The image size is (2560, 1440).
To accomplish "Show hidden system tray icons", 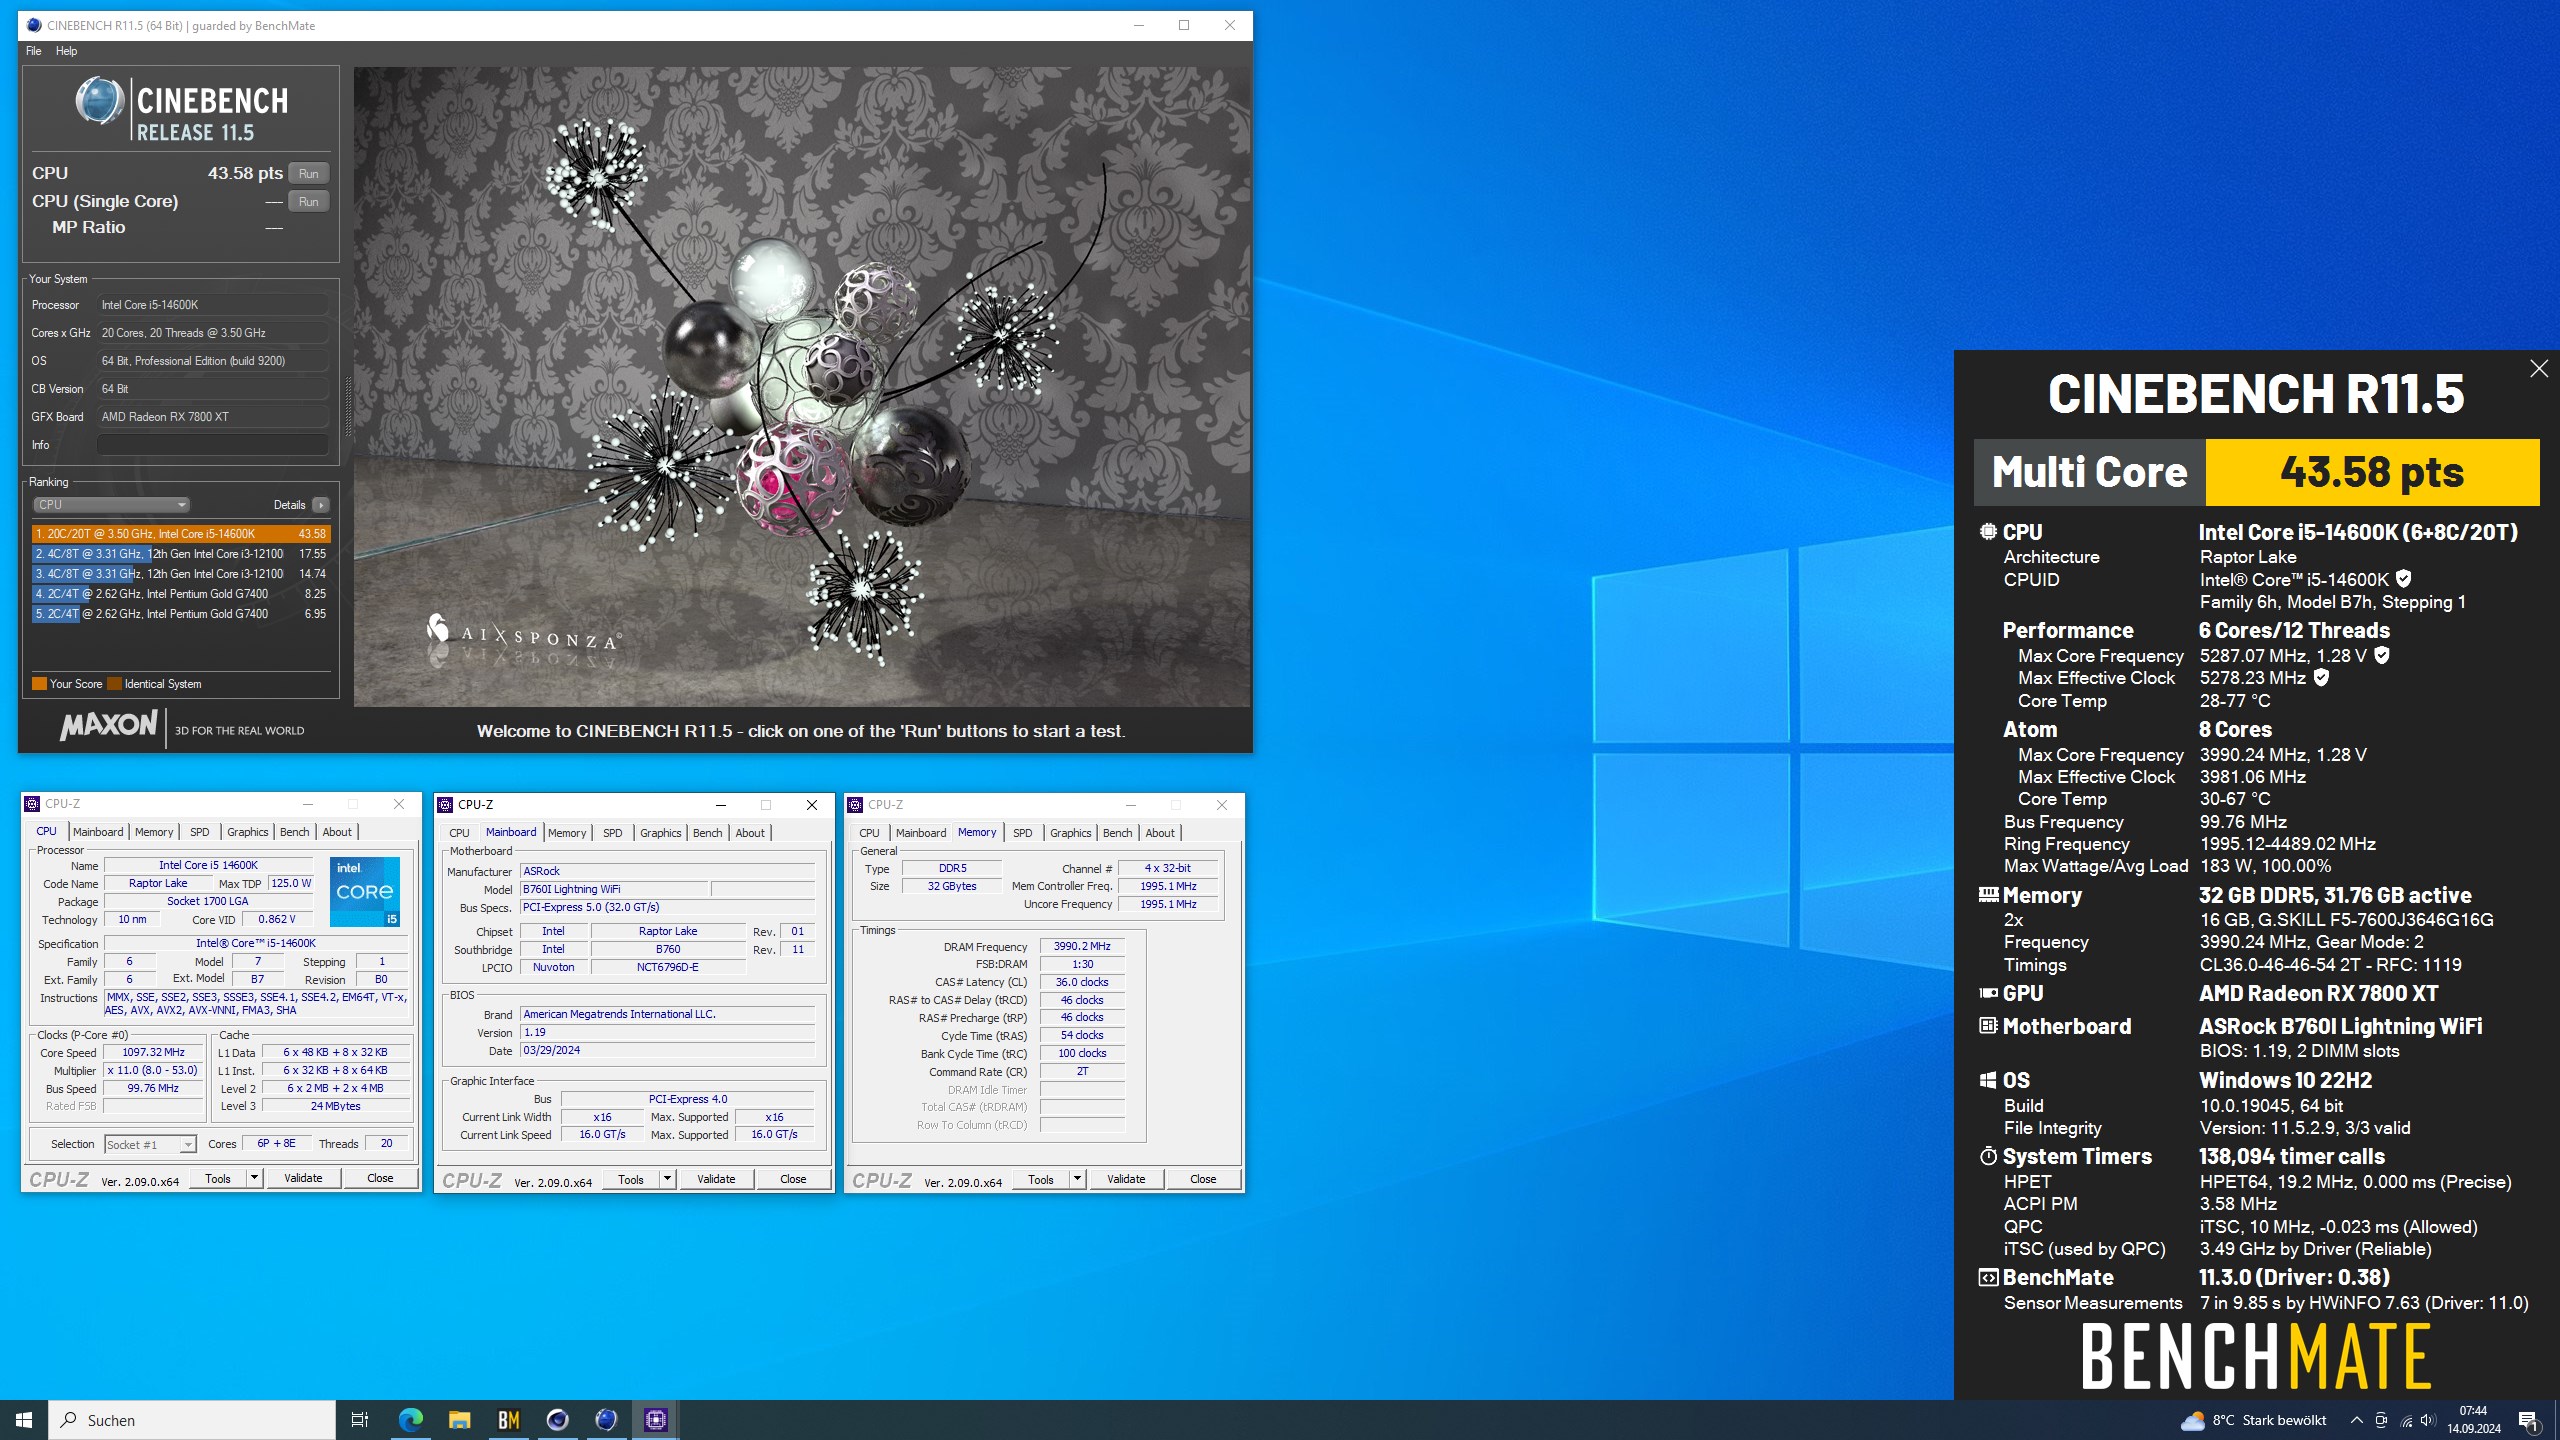I will click(2356, 1420).
